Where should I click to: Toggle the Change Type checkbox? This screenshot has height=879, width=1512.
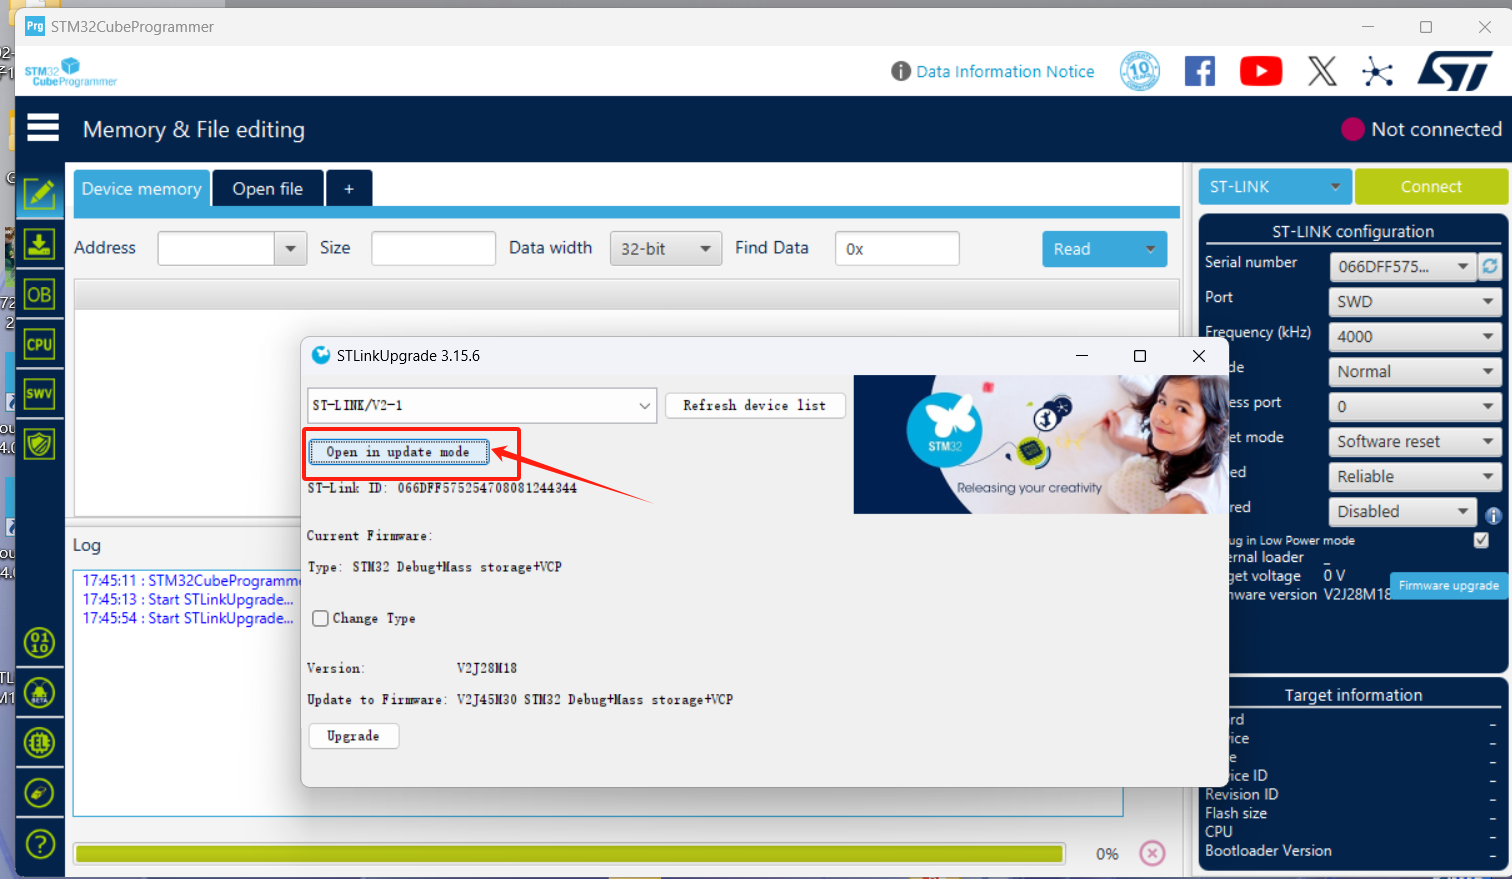[320, 618]
